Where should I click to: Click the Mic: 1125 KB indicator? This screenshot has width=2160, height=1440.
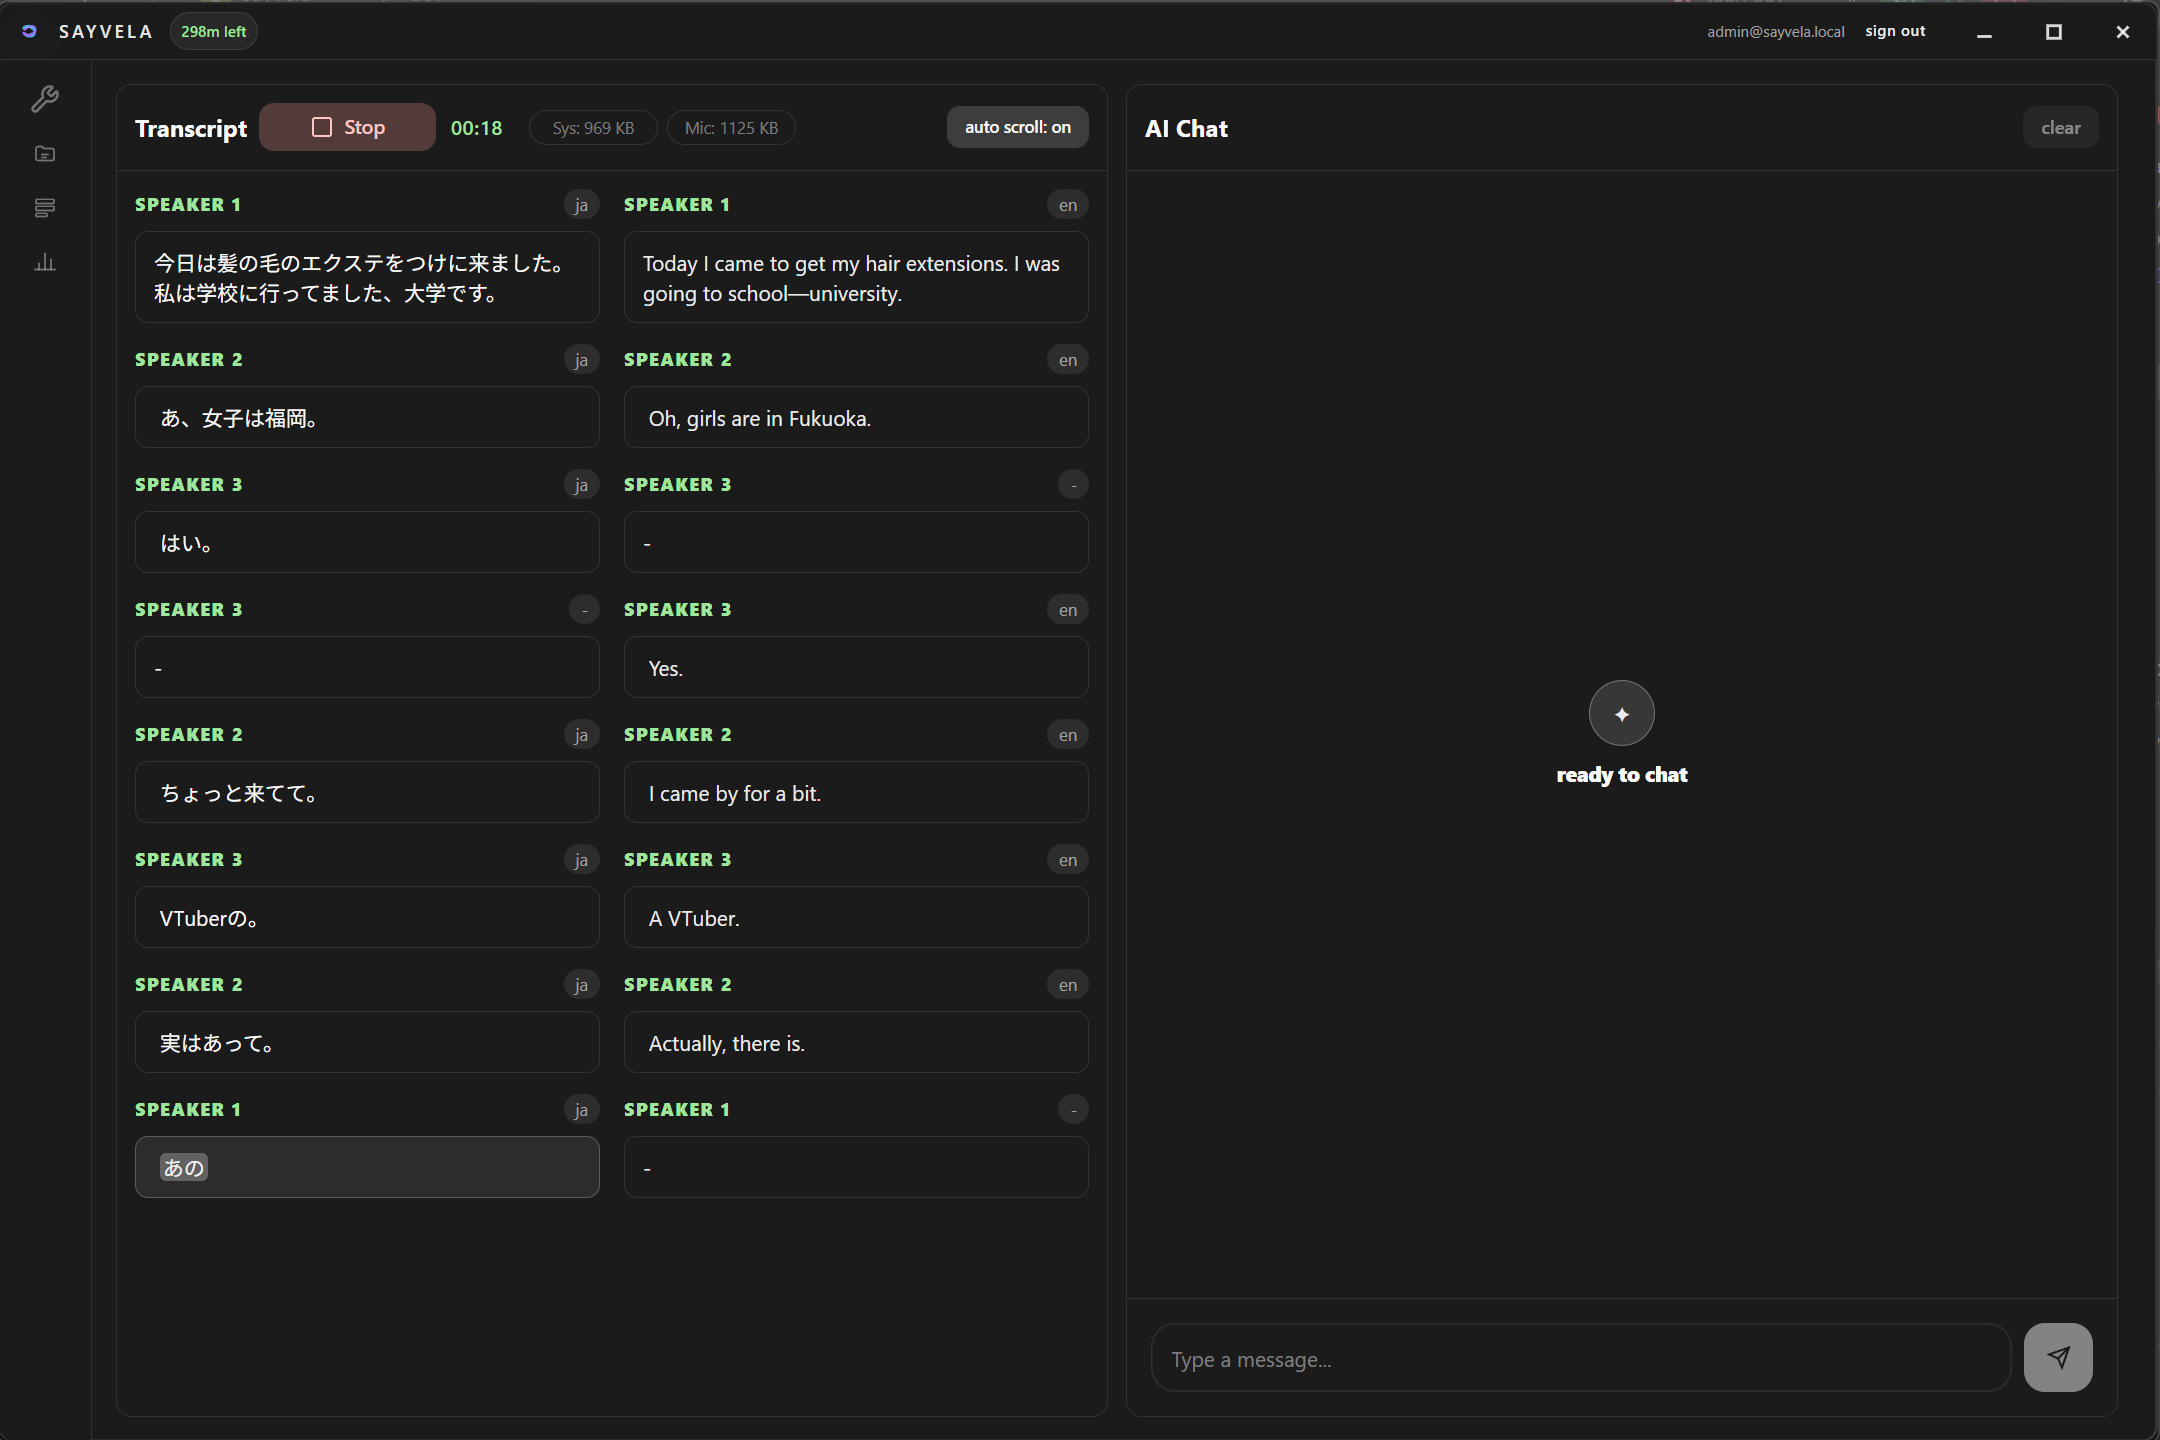[731, 128]
